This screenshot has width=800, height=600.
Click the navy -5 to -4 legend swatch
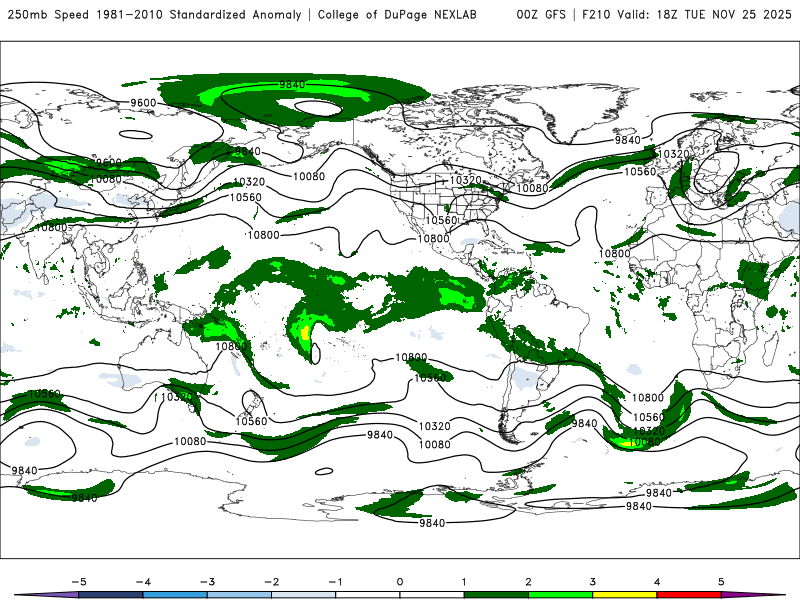pyautogui.click(x=111, y=595)
